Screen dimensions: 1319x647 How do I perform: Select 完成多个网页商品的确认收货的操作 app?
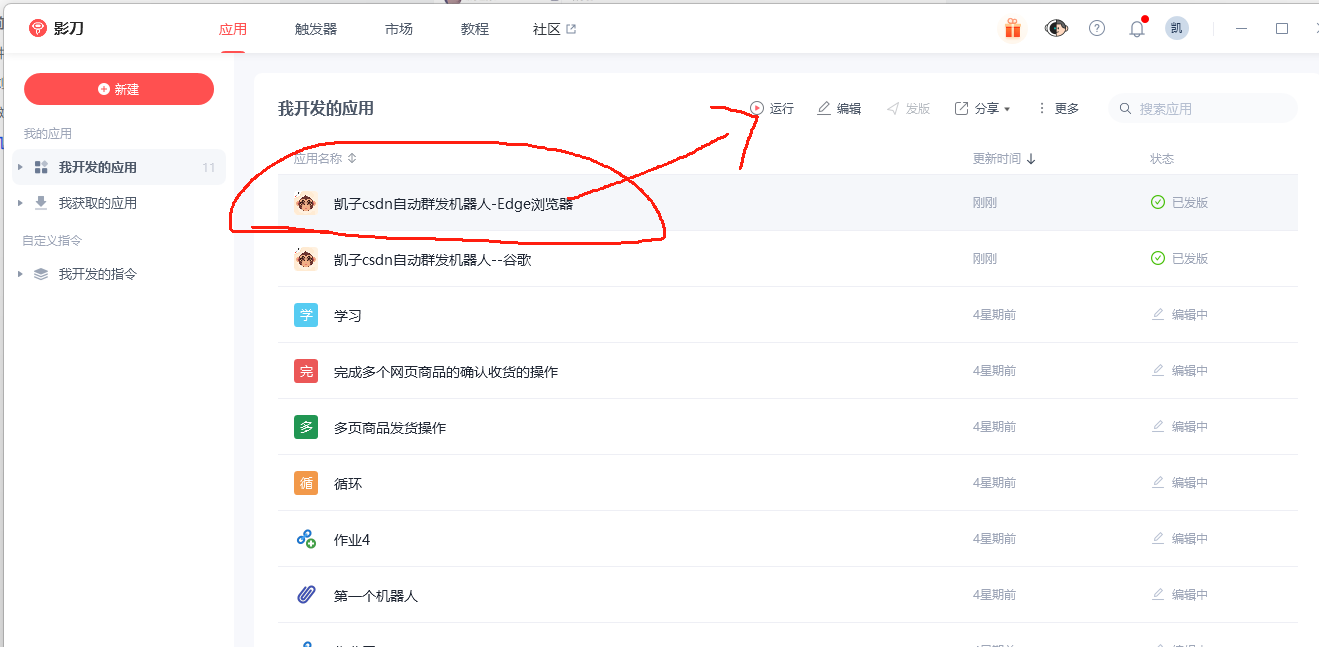(446, 372)
